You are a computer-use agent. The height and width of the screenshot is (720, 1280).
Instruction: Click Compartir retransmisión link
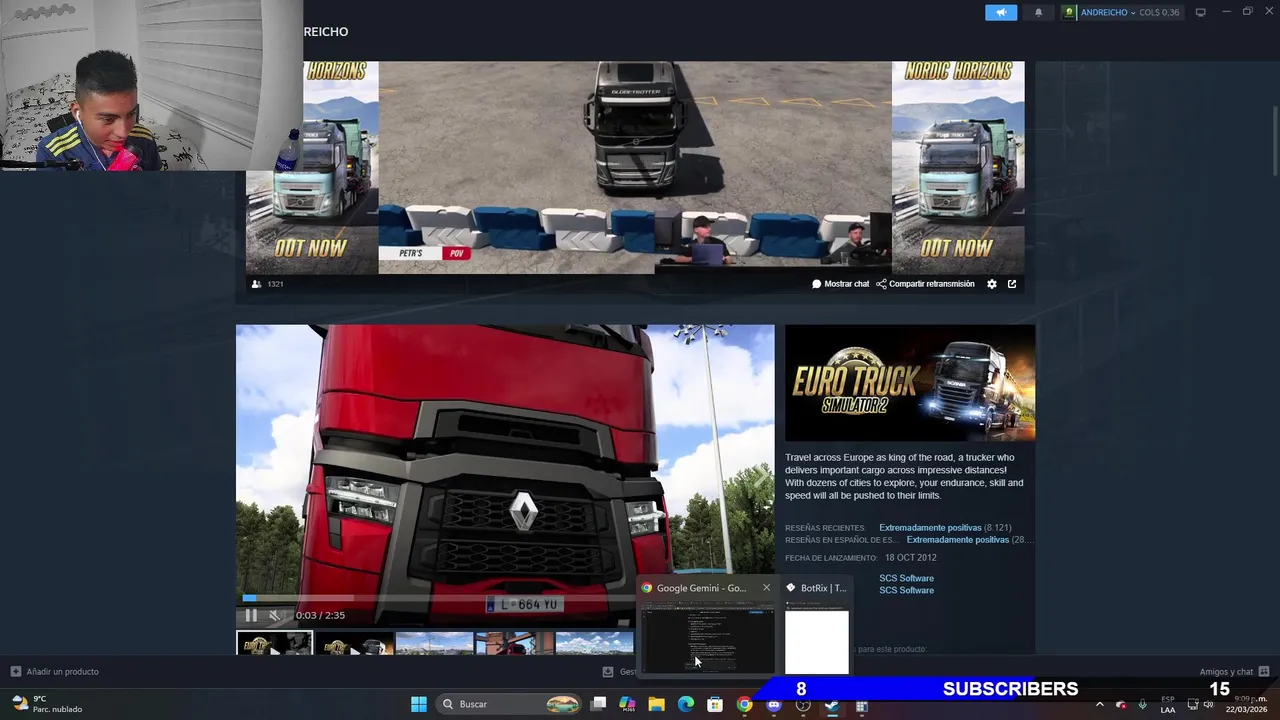coord(925,284)
